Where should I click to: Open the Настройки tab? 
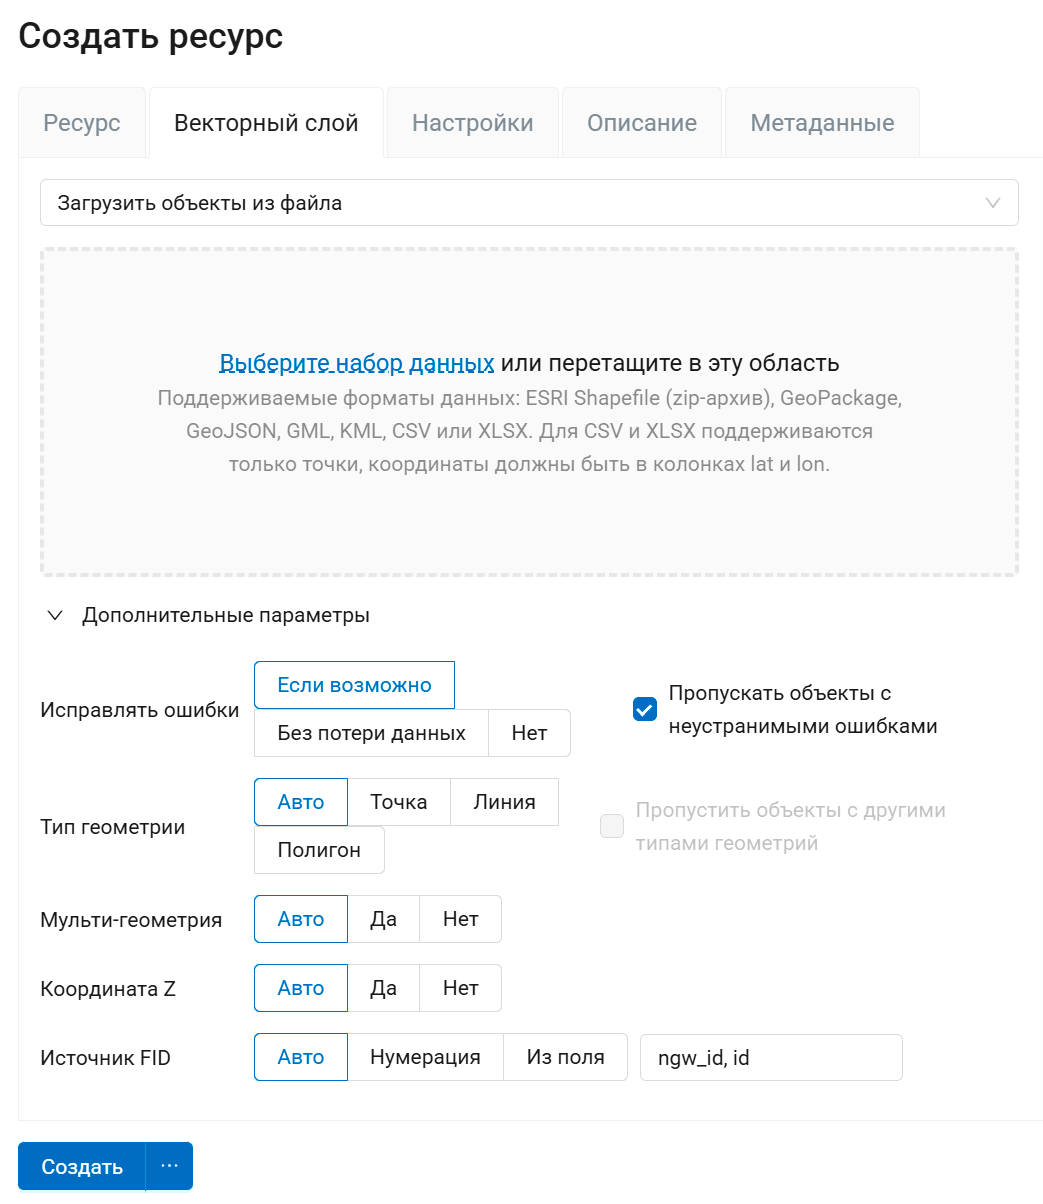click(472, 123)
